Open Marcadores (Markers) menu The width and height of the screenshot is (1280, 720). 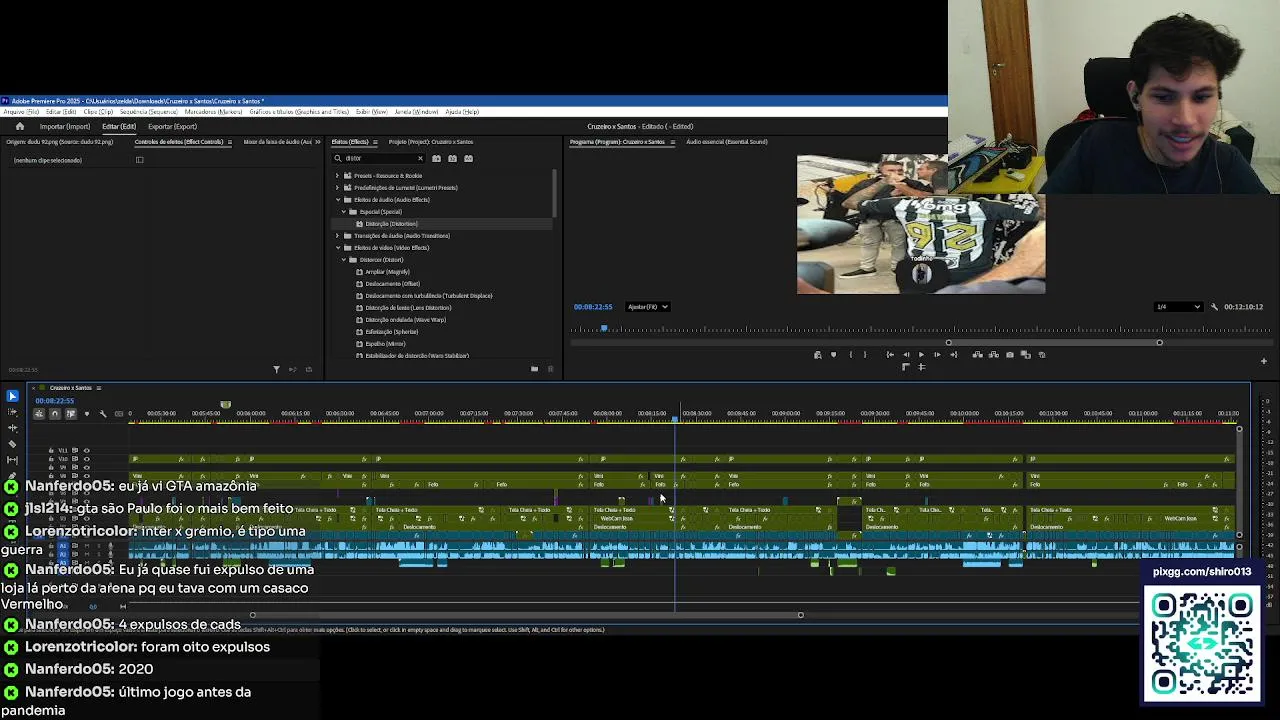tap(214, 112)
